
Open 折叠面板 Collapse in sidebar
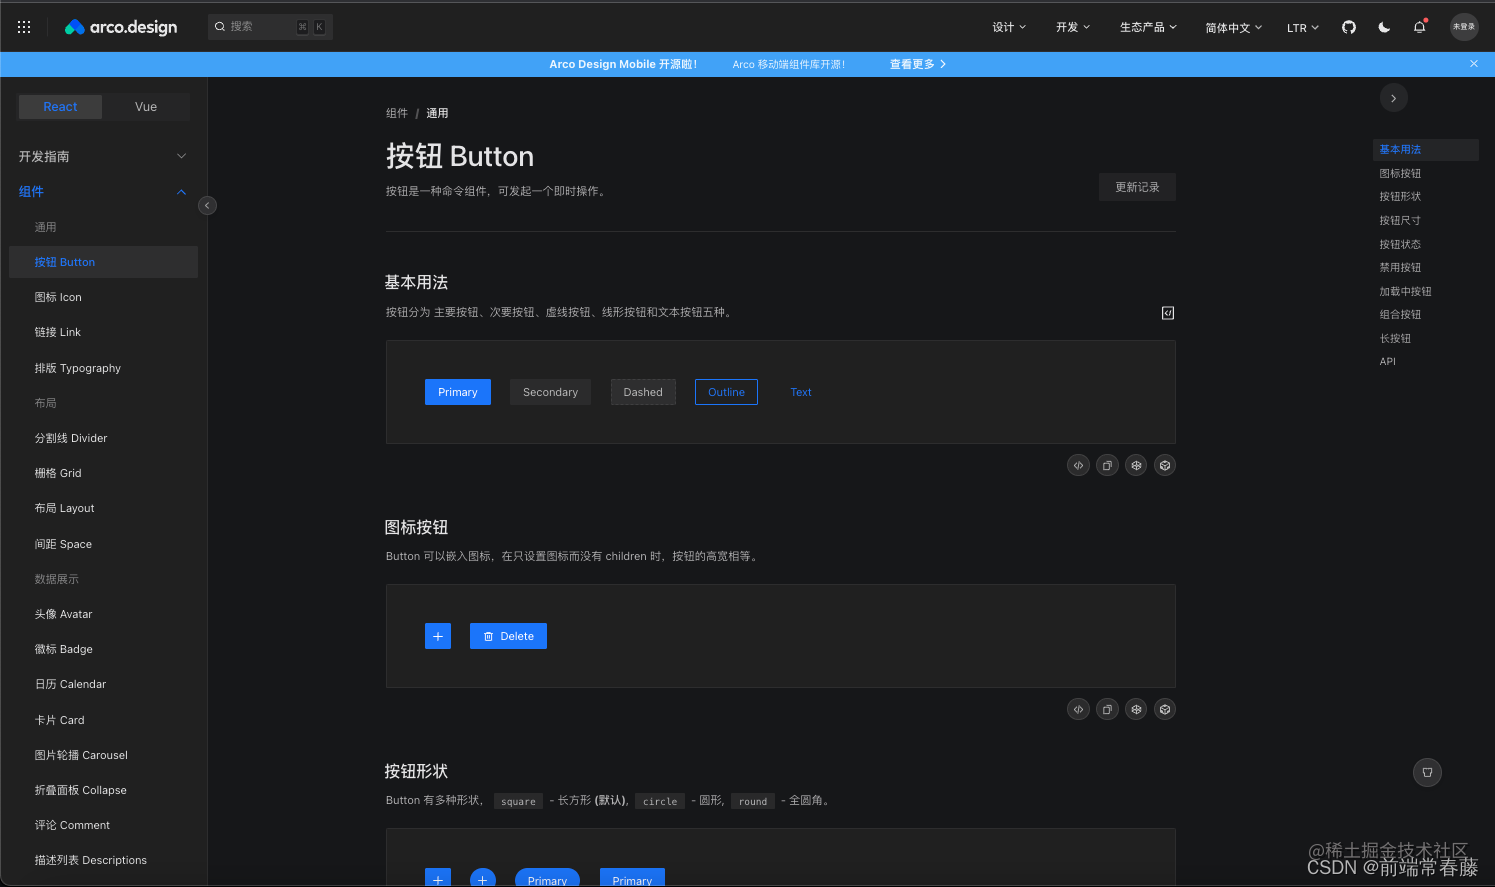(103, 790)
